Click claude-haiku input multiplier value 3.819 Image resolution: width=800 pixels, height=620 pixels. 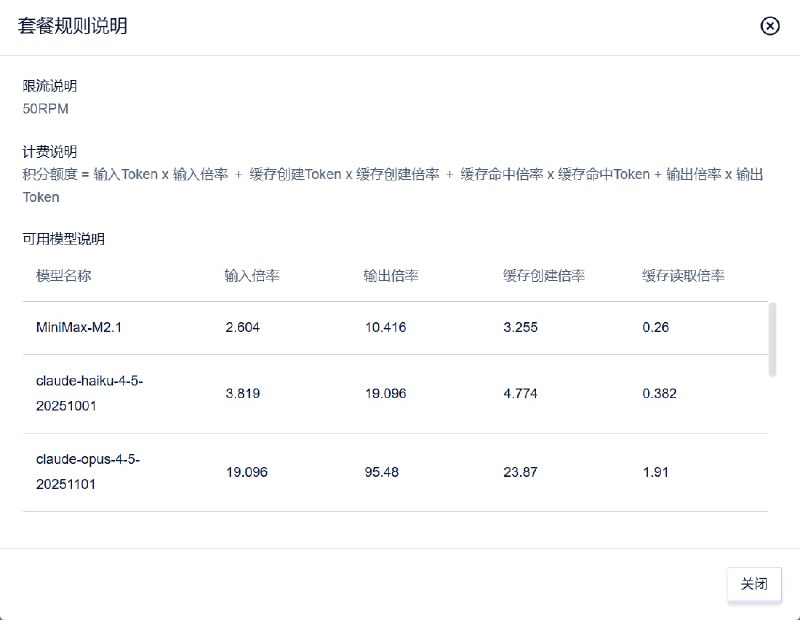point(243,393)
